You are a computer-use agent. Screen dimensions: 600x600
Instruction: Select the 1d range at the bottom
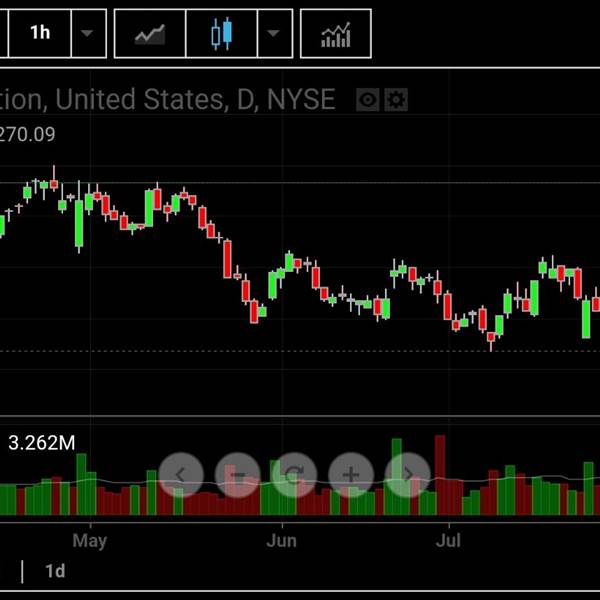[55, 571]
